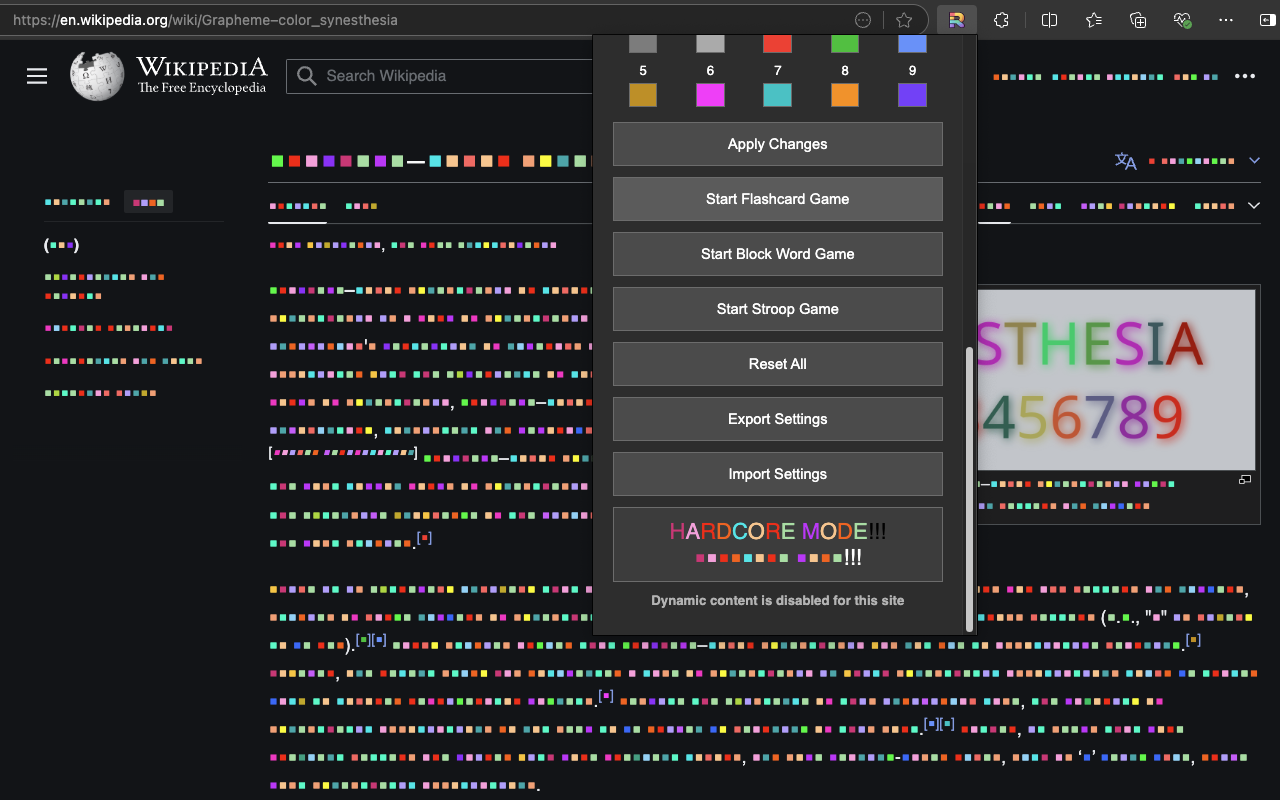Open the browser Extensions puzzle icon
The height and width of the screenshot is (800, 1280).
click(1001, 20)
